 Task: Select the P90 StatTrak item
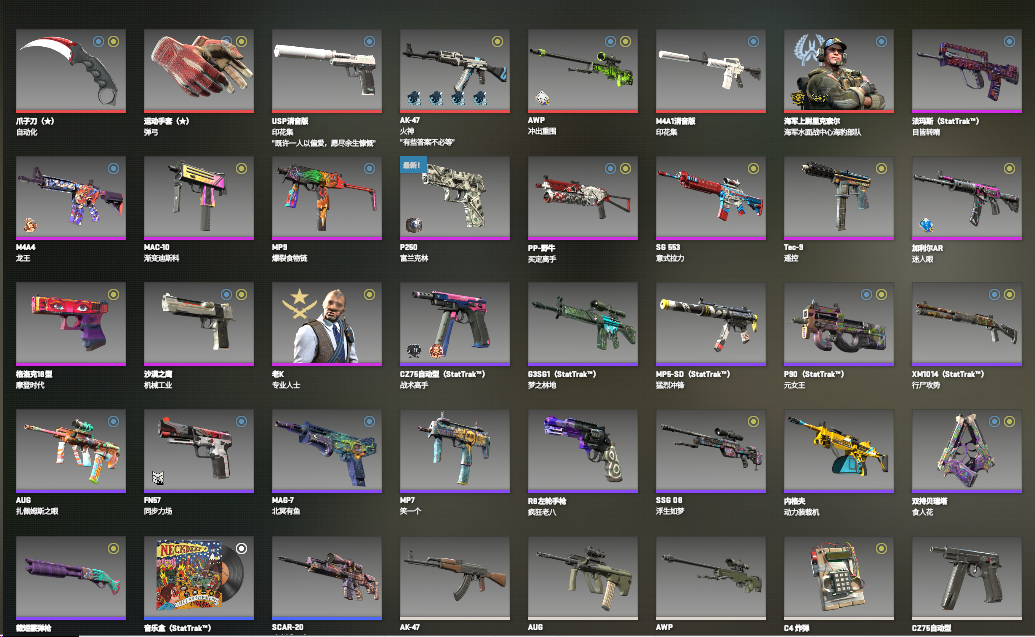(839, 324)
